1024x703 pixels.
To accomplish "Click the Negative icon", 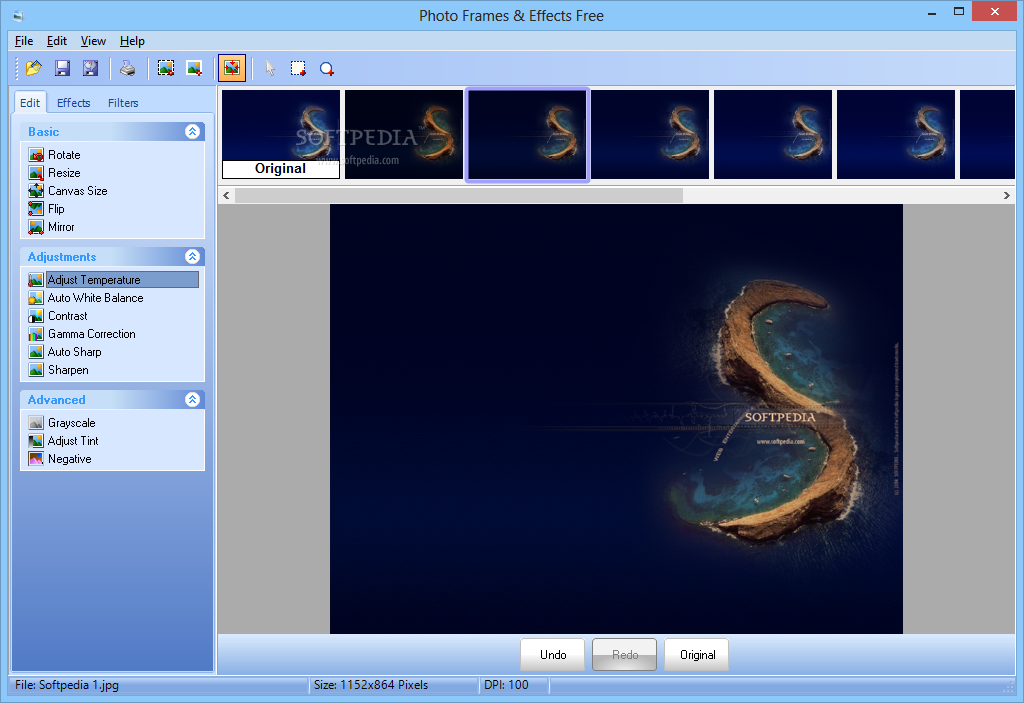I will pyautogui.click(x=36, y=459).
